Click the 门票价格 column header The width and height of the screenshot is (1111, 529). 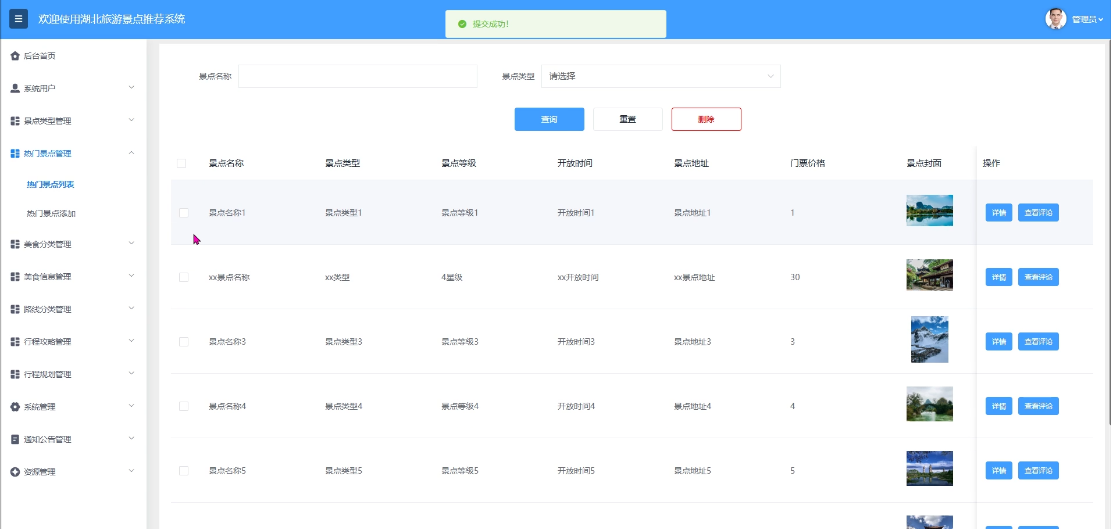[x=808, y=164]
